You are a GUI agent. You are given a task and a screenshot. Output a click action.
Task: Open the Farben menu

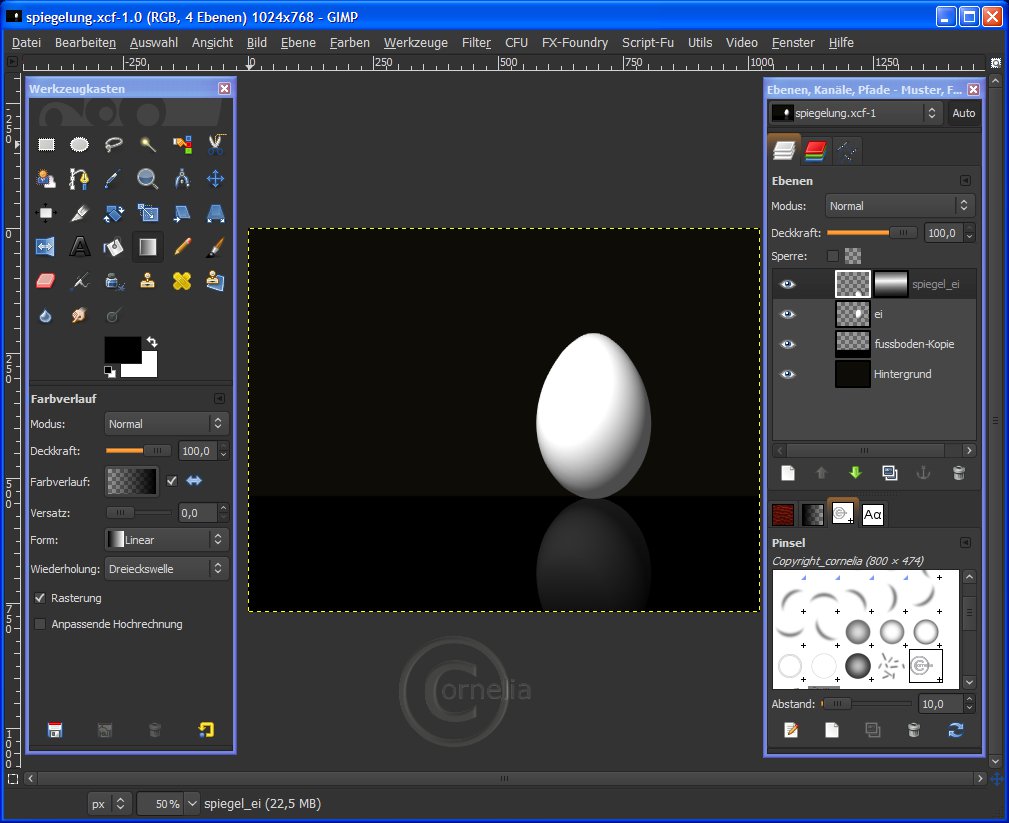[349, 43]
